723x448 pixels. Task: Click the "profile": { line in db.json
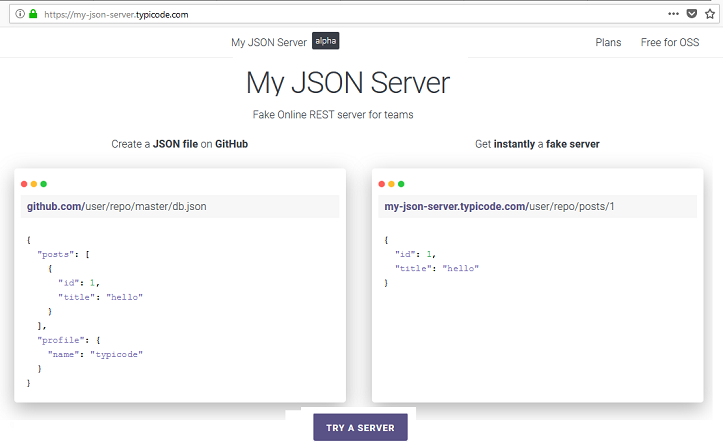tap(69, 340)
